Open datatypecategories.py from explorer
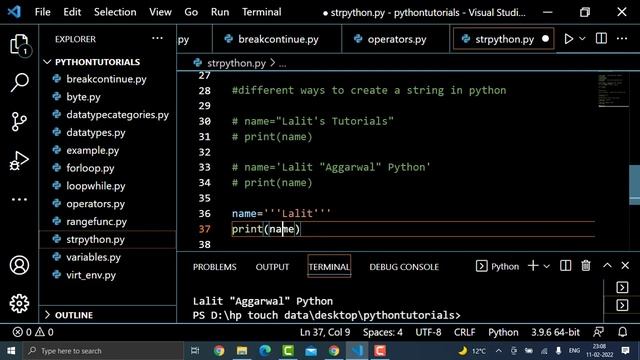Image resolution: width=640 pixels, height=360 pixels. point(117,115)
